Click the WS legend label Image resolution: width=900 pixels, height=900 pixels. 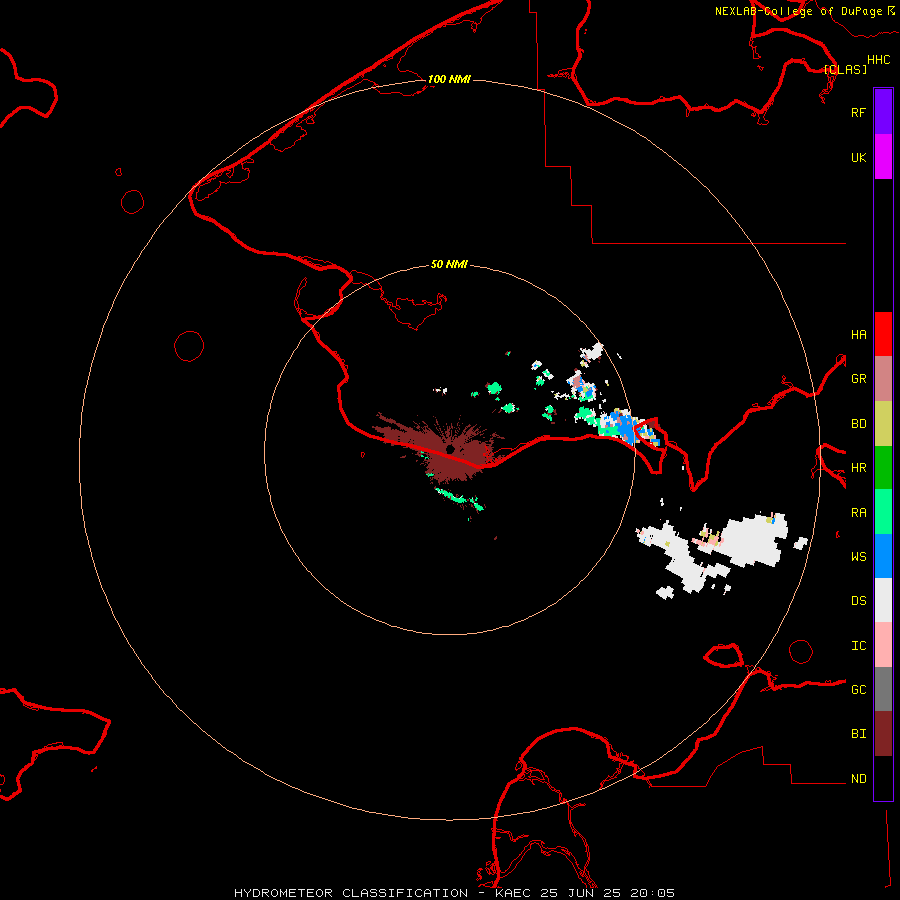tap(858, 556)
